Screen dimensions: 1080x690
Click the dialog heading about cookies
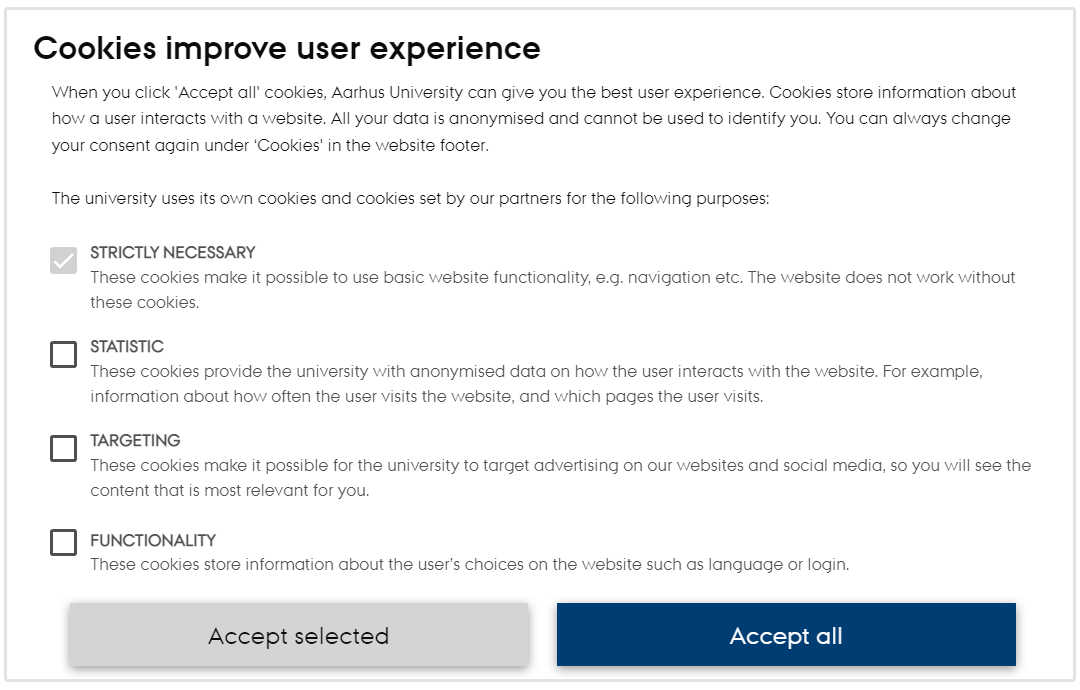287,47
